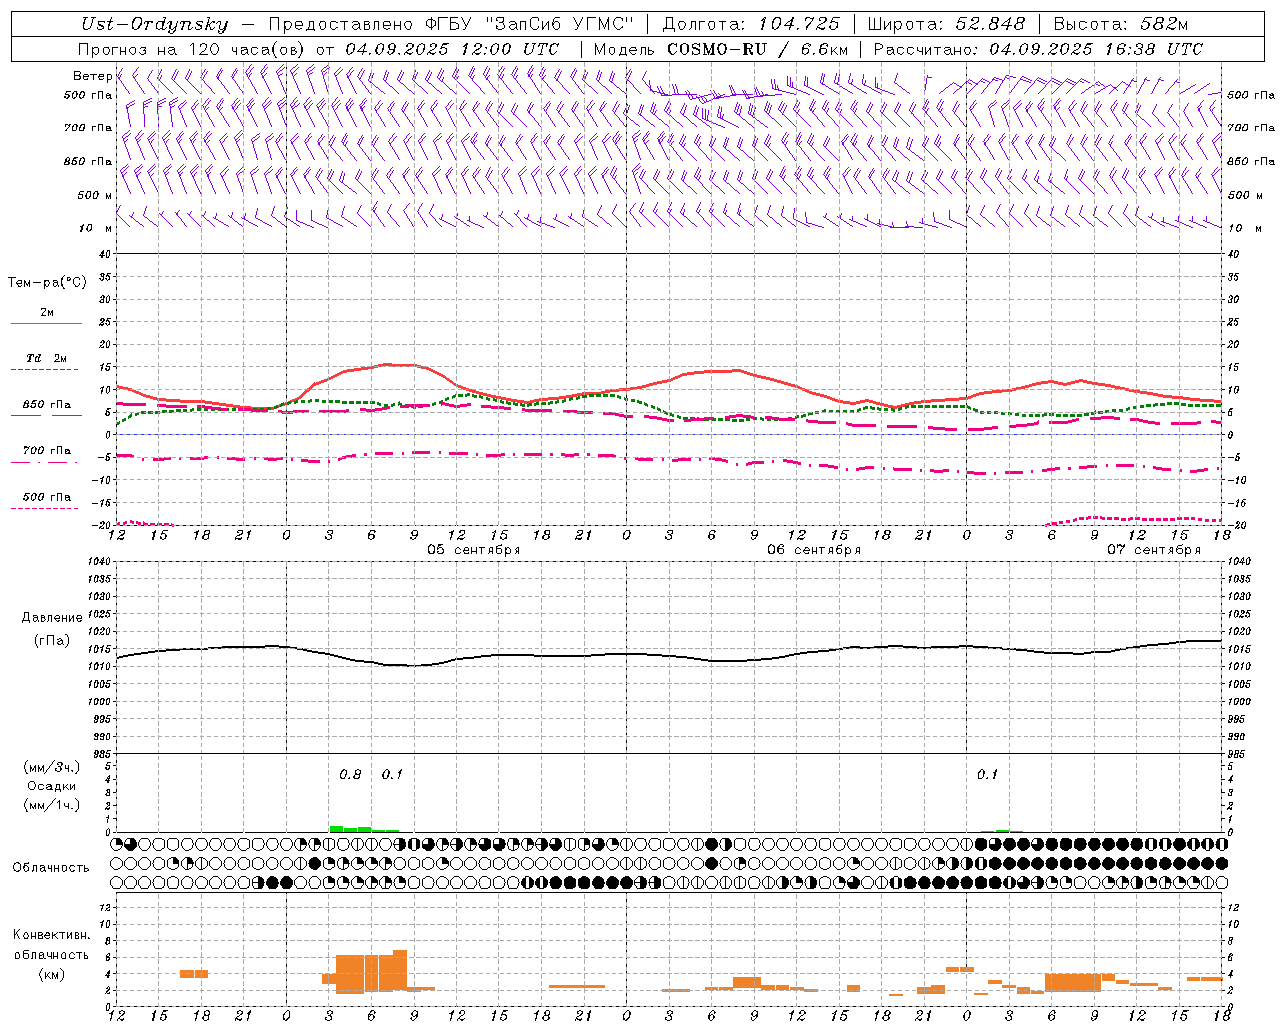
Task: Click the Td 2м legend entry
Action: [46, 358]
